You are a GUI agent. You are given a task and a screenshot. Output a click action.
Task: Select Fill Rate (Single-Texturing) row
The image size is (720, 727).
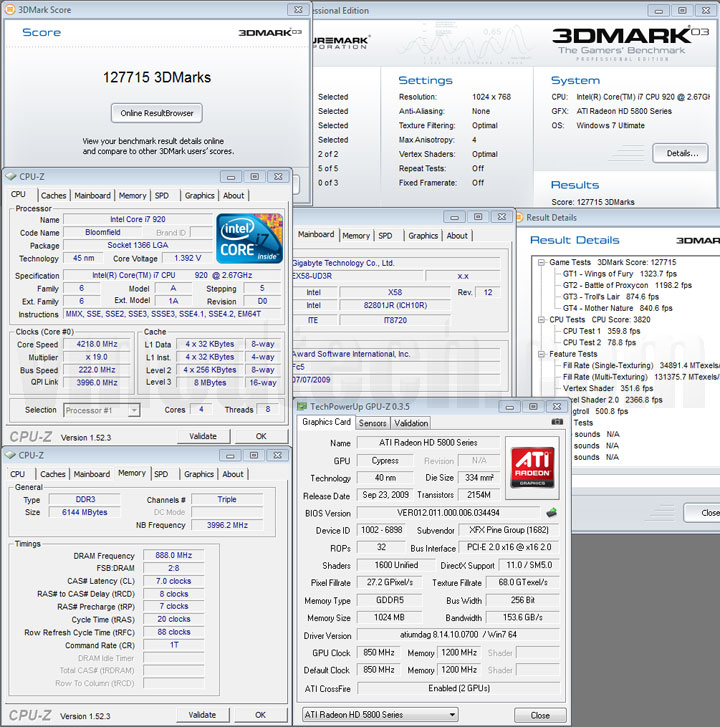pos(641,365)
